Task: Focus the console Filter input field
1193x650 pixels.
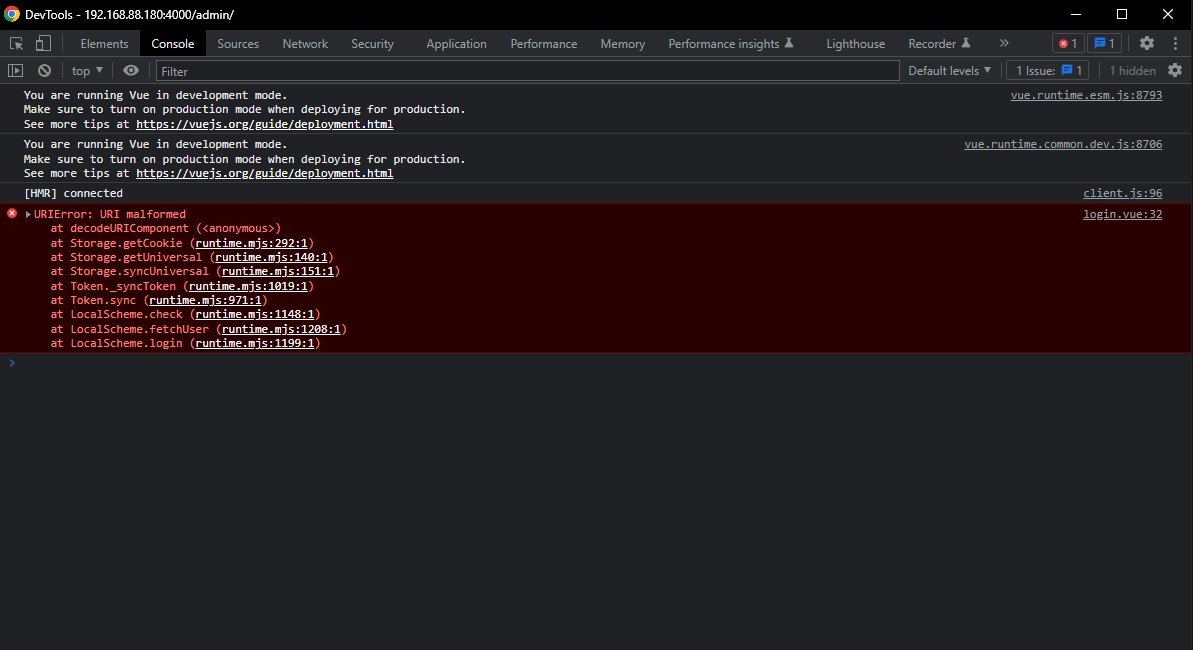Action: coord(527,71)
